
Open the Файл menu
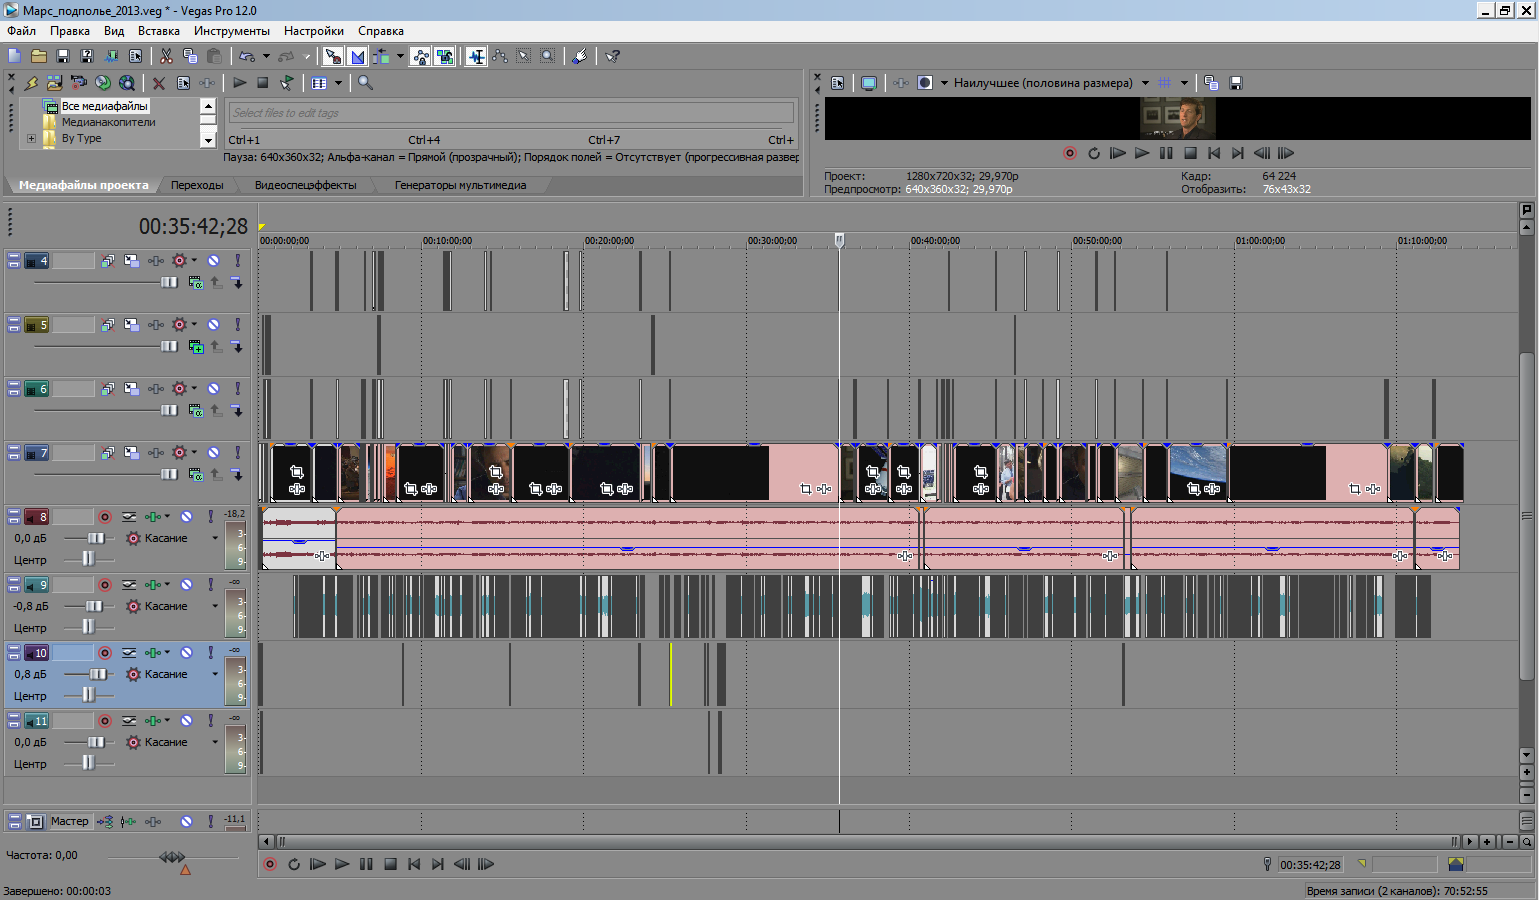21,31
